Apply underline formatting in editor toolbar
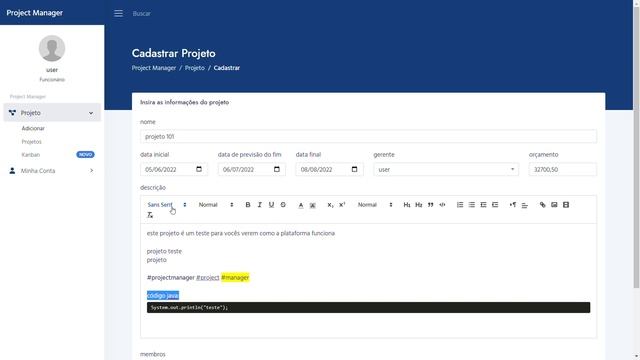 [x=271, y=205]
